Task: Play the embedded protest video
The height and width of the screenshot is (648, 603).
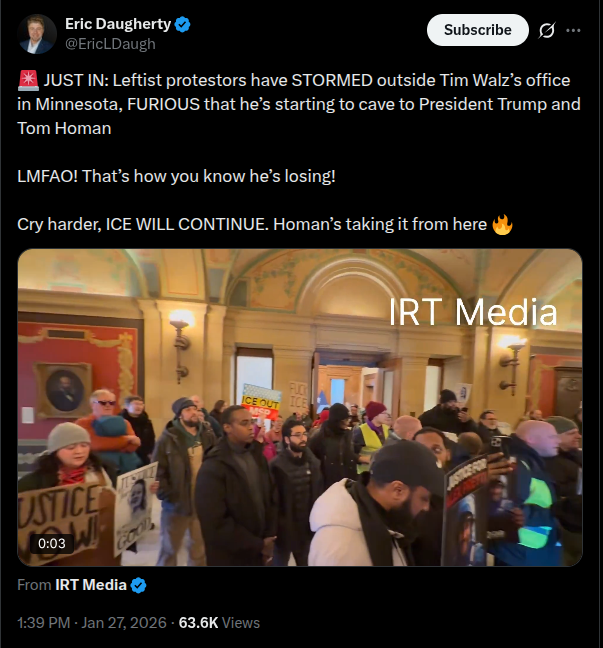Action: coord(300,407)
